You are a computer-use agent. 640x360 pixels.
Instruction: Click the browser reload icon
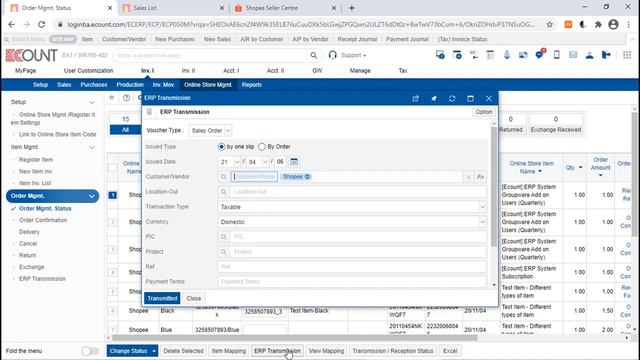click(42, 24)
